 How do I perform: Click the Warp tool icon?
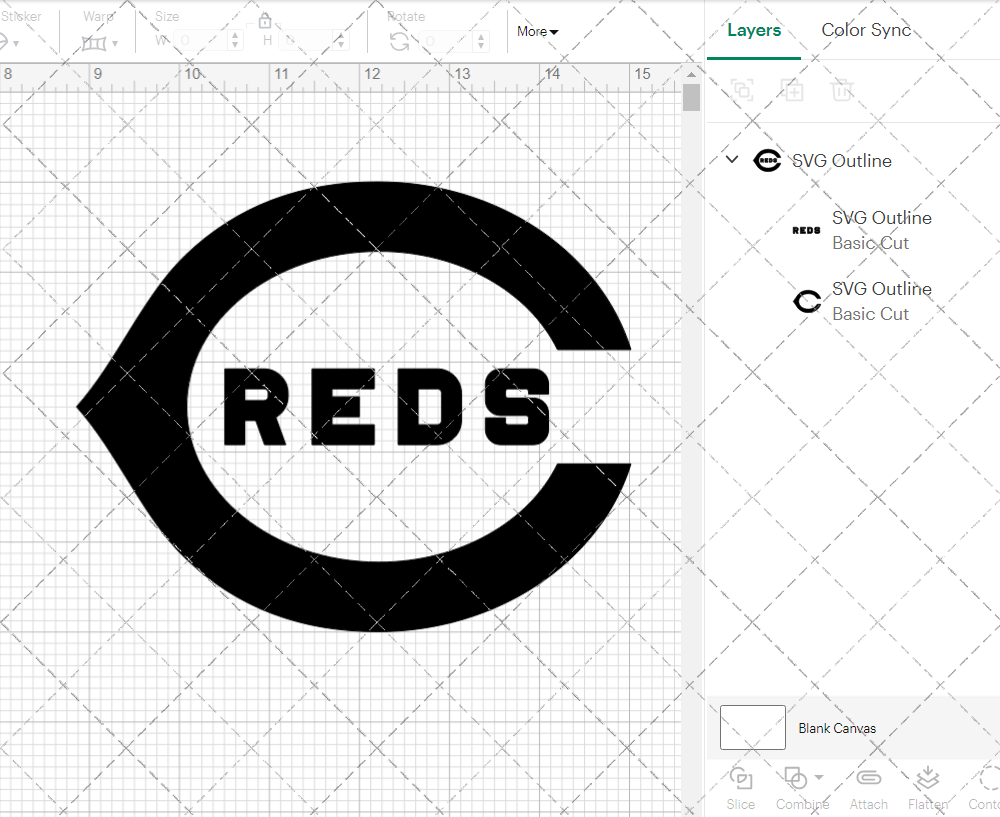[x=94, y=43]
